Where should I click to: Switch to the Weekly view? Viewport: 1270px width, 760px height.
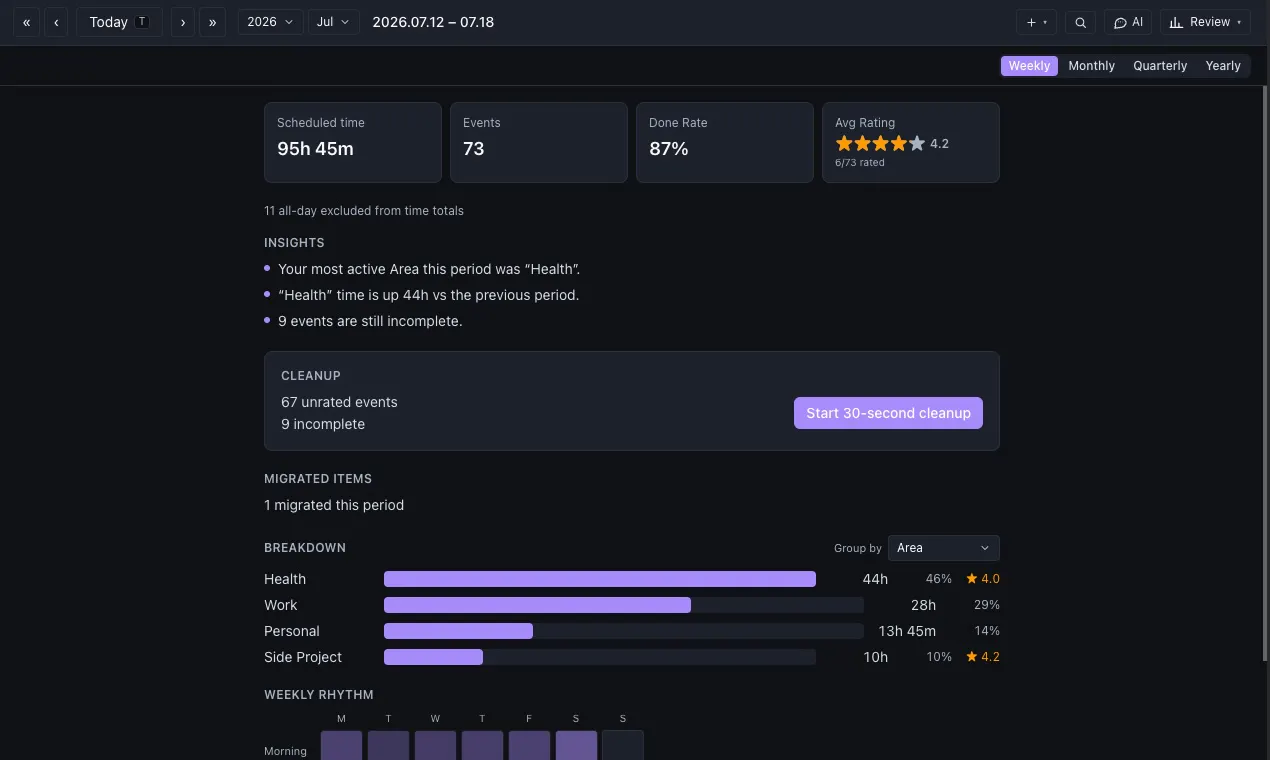1029,66
